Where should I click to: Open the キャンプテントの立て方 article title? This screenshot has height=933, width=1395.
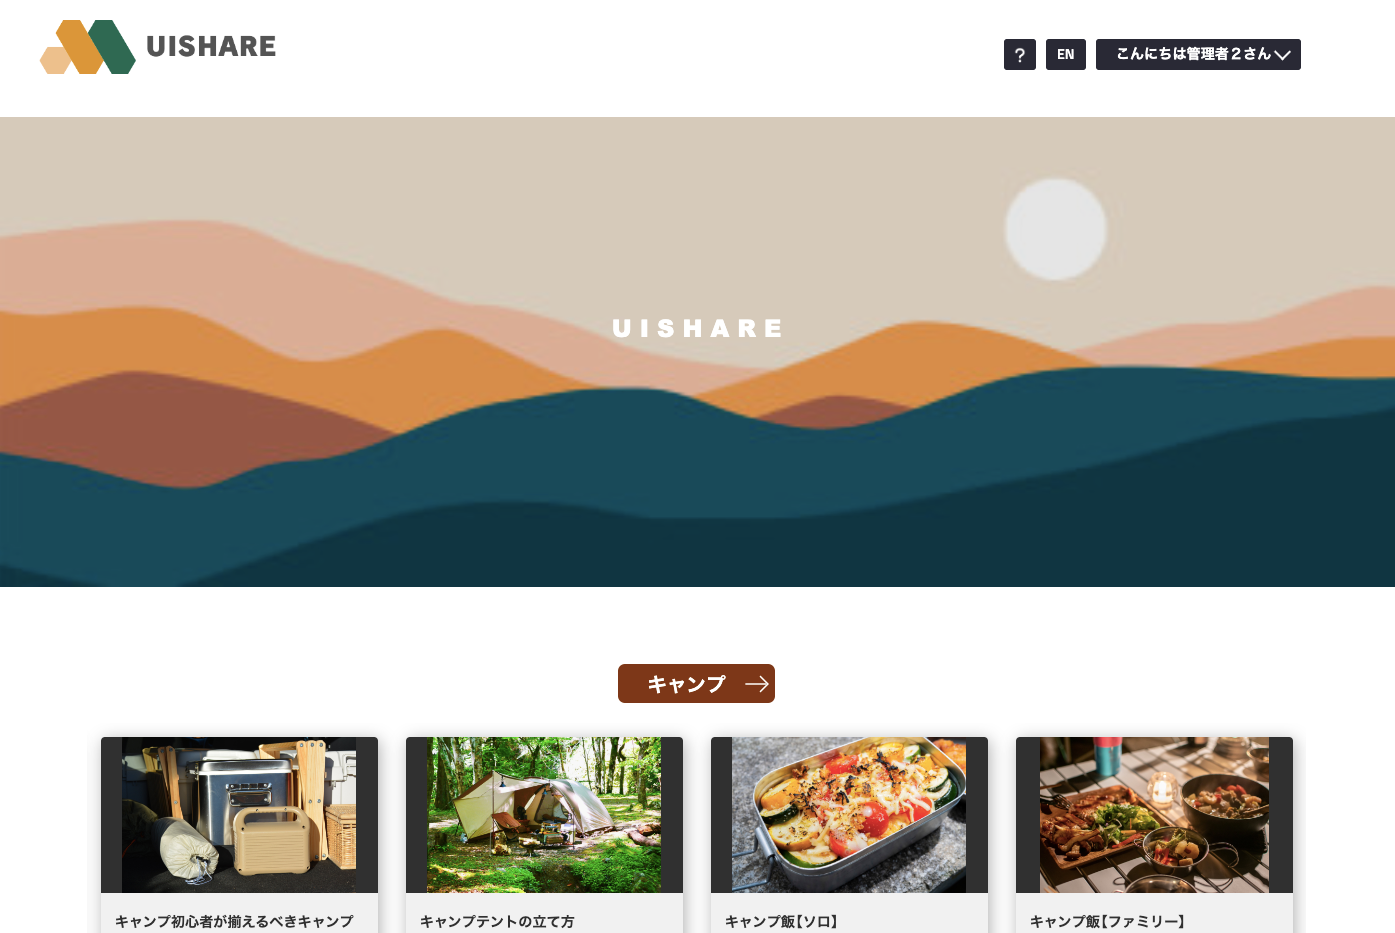point(497,921)
